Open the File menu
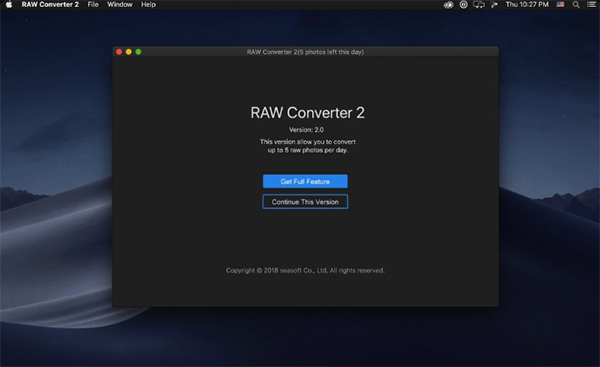600x367 pixels. (x=93, y=5)
